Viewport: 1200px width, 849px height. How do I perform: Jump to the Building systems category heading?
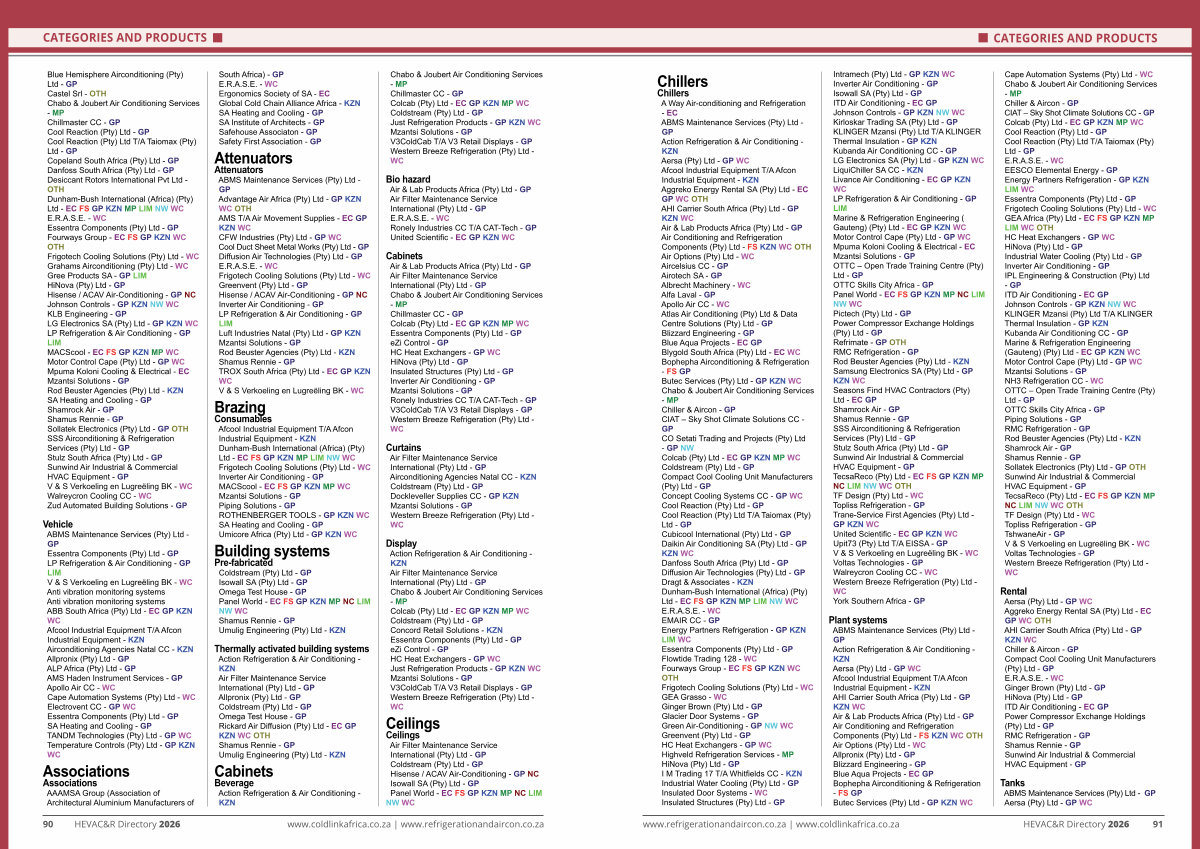click(x=271, y=551)
